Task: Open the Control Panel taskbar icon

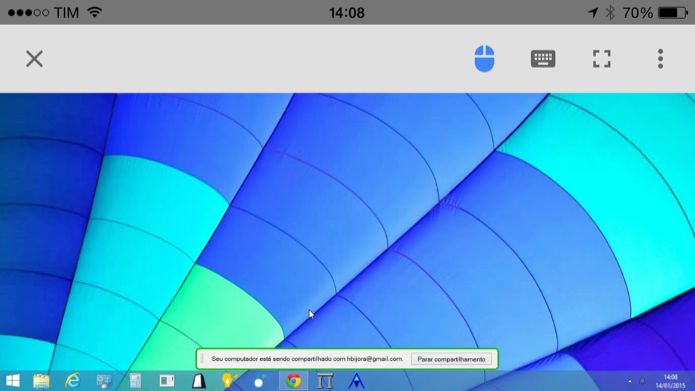Action: tap(104, 381)
